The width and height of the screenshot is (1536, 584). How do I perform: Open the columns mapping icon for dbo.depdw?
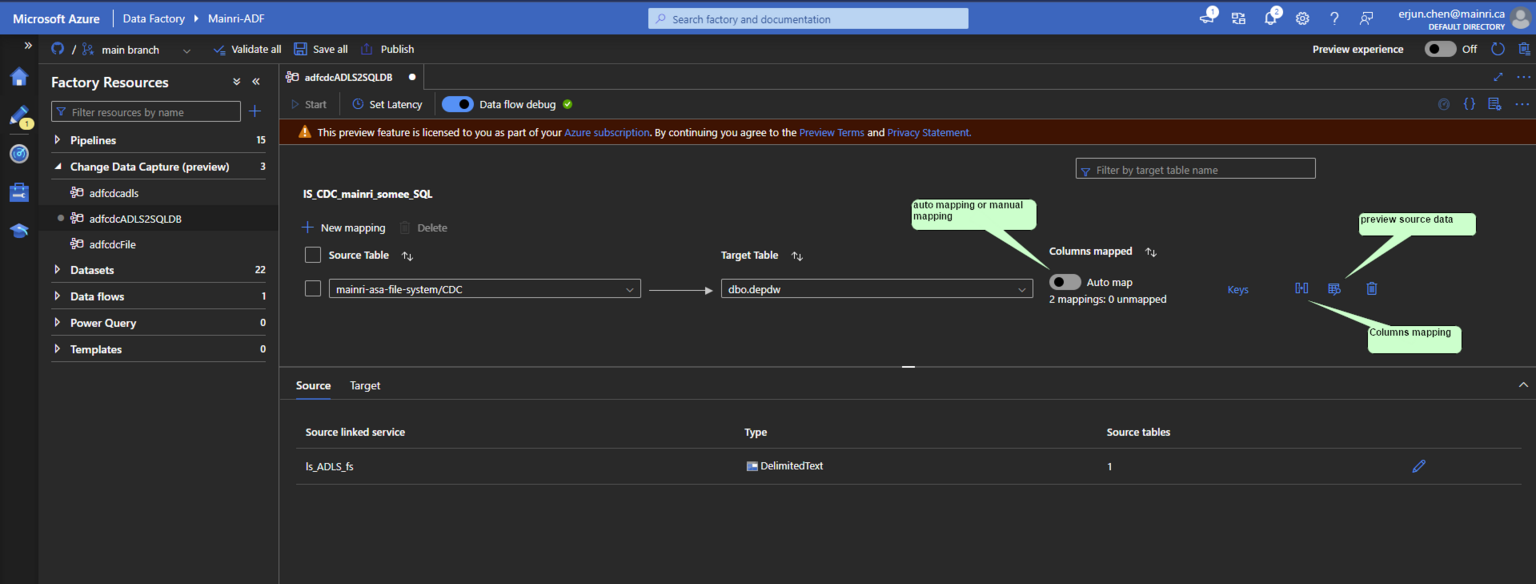point(1301,288)
